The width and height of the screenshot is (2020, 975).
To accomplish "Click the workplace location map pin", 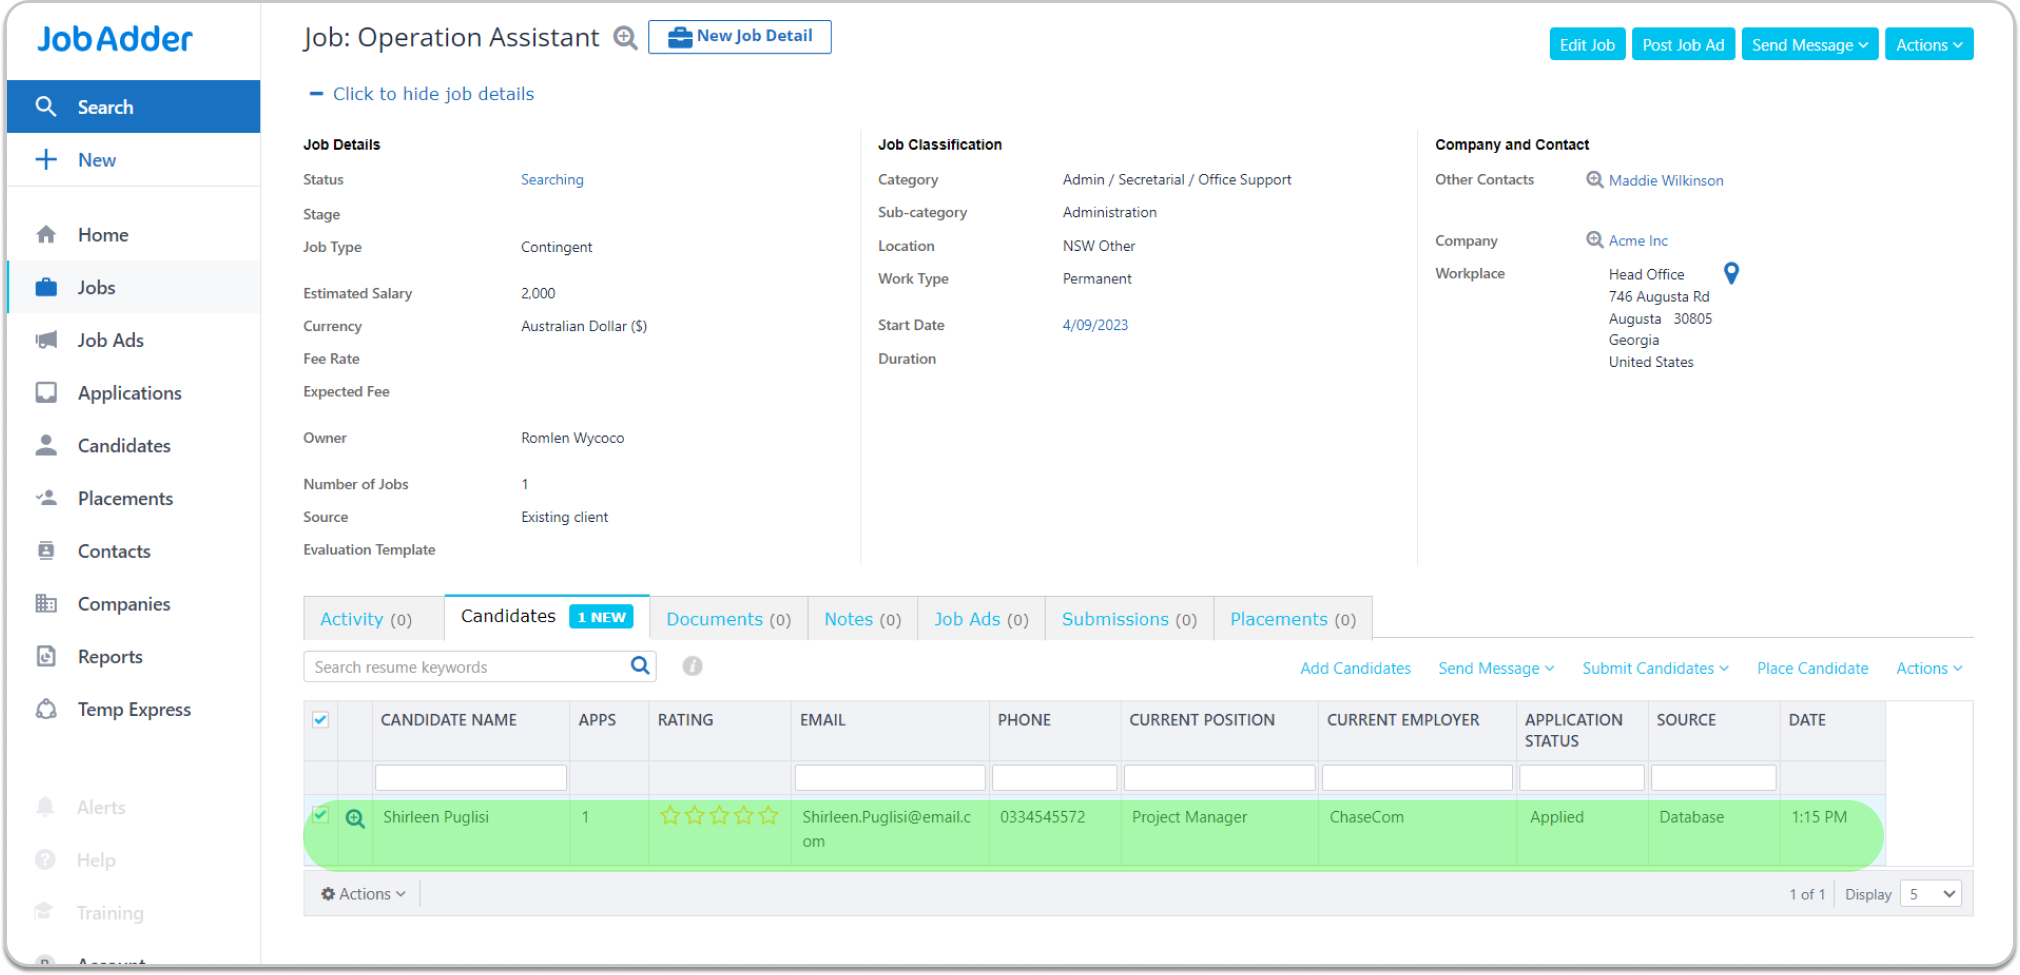I will [1731, 272].
